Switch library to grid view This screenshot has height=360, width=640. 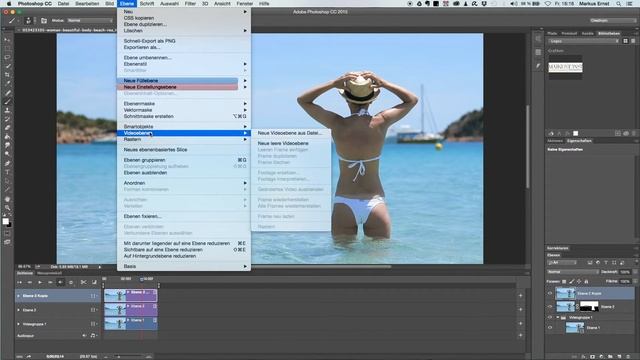[x=625, y=41]
